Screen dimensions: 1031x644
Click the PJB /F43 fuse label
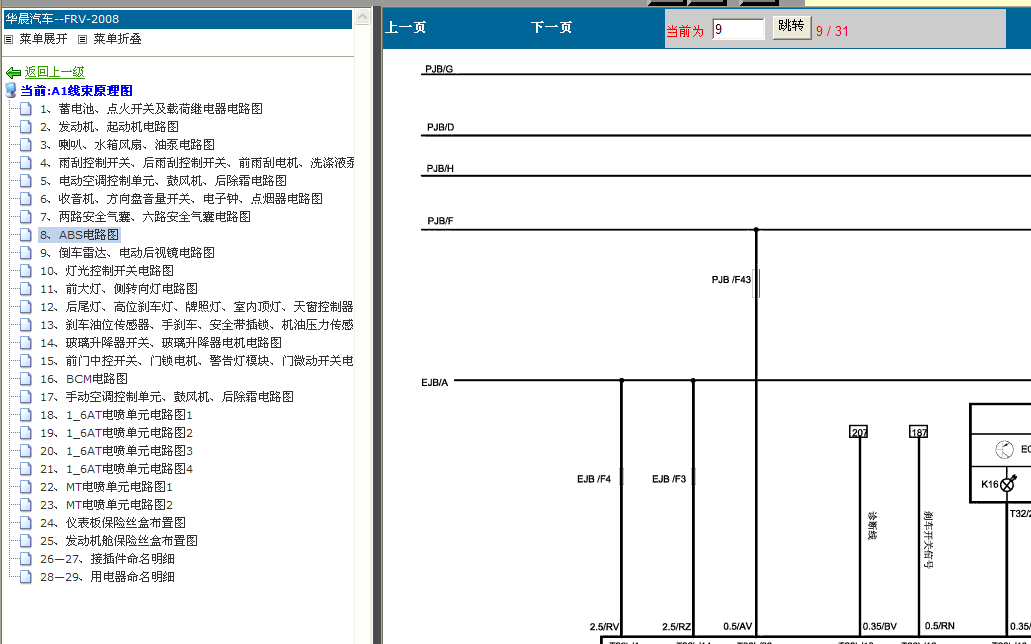(x=731, y=280)
